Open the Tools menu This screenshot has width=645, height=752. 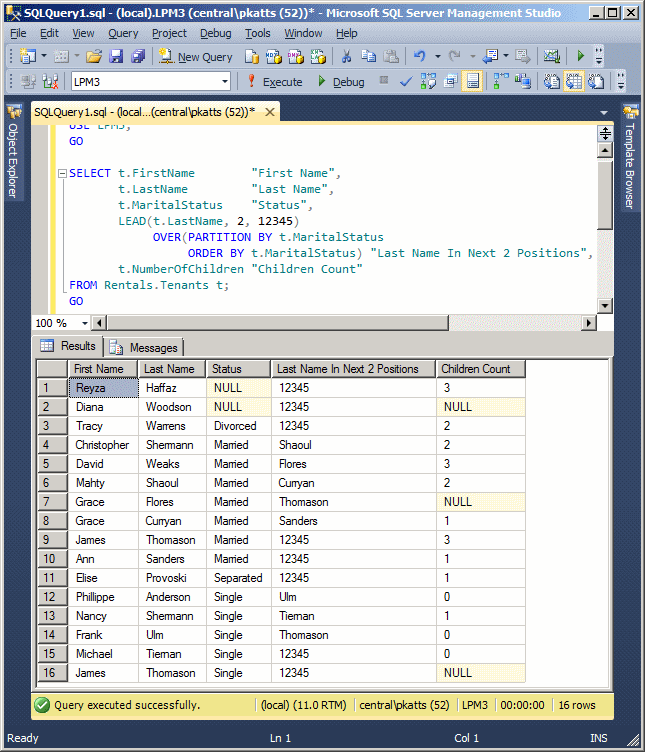pyautogui.click(x=258, y=33)
